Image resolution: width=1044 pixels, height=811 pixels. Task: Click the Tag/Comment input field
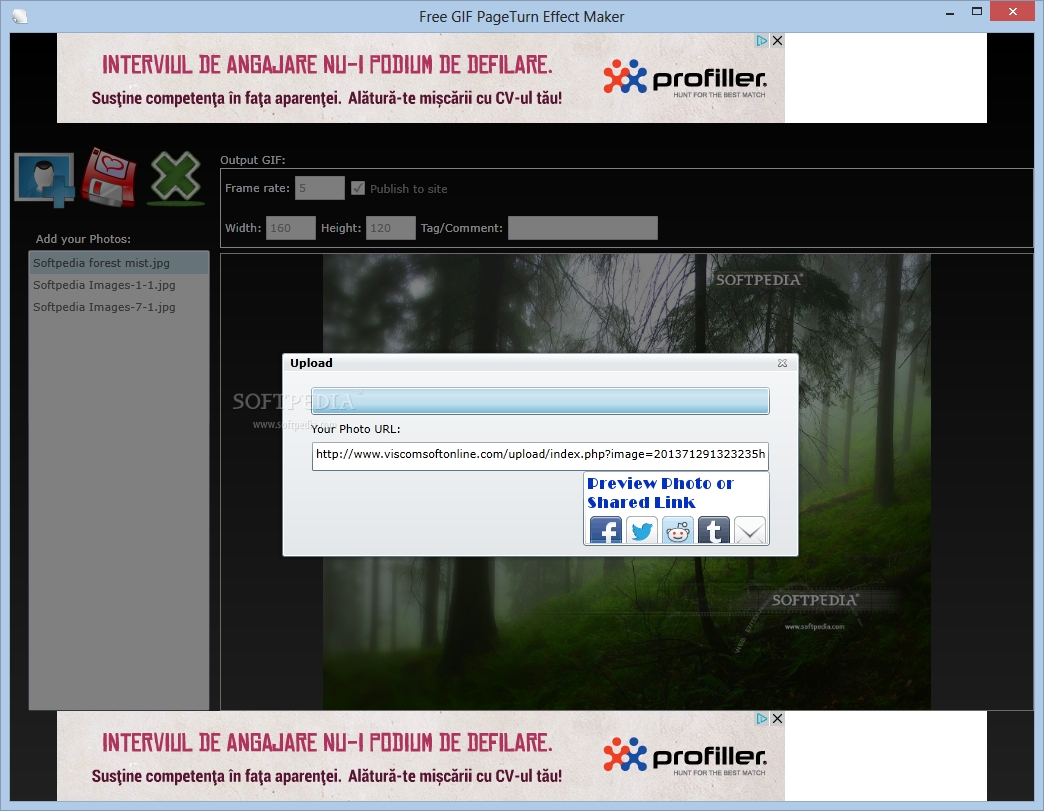tap(583, 228)
